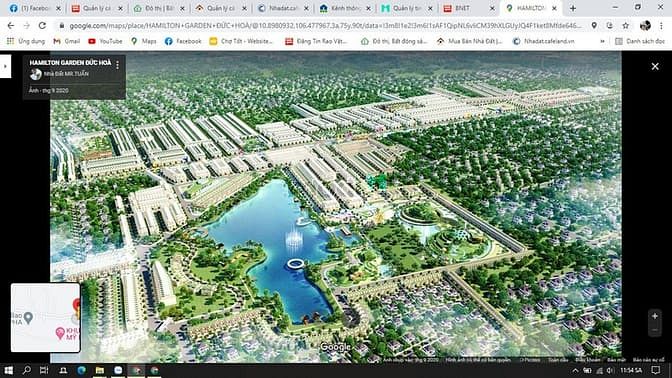Open File Explorer from the taskbar
The height and width of the screenshot is (378, 672).
[x=100, y=370]
